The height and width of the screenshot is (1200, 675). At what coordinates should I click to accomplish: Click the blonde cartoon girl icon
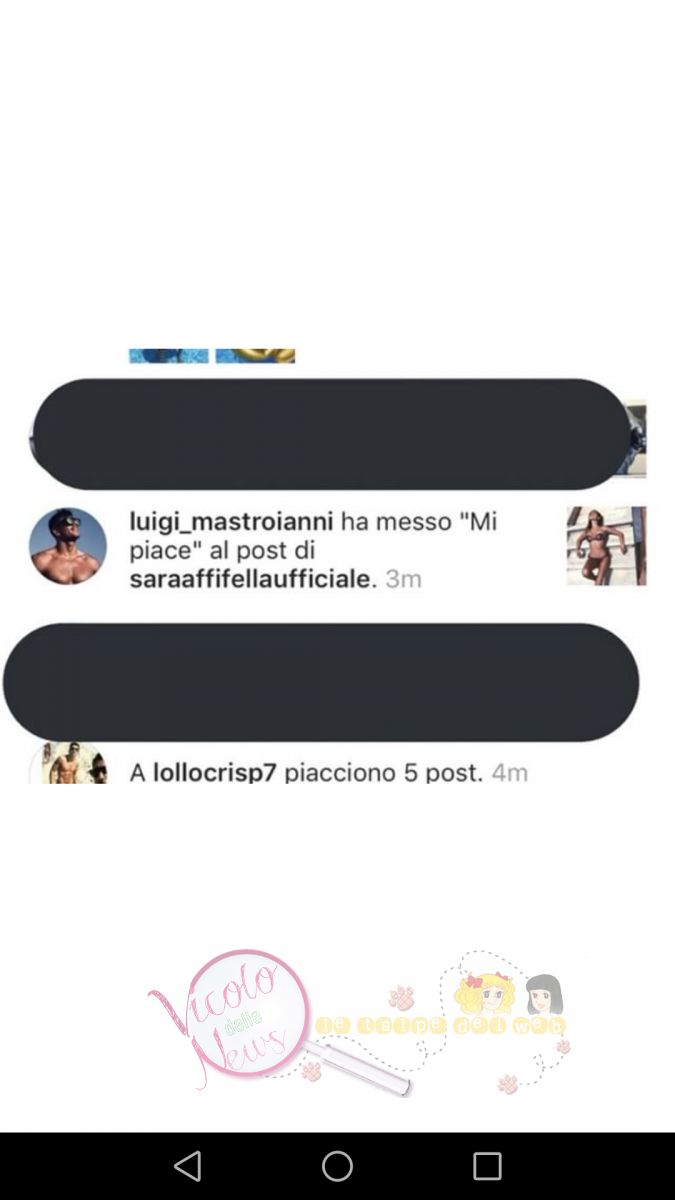[486, 994]
